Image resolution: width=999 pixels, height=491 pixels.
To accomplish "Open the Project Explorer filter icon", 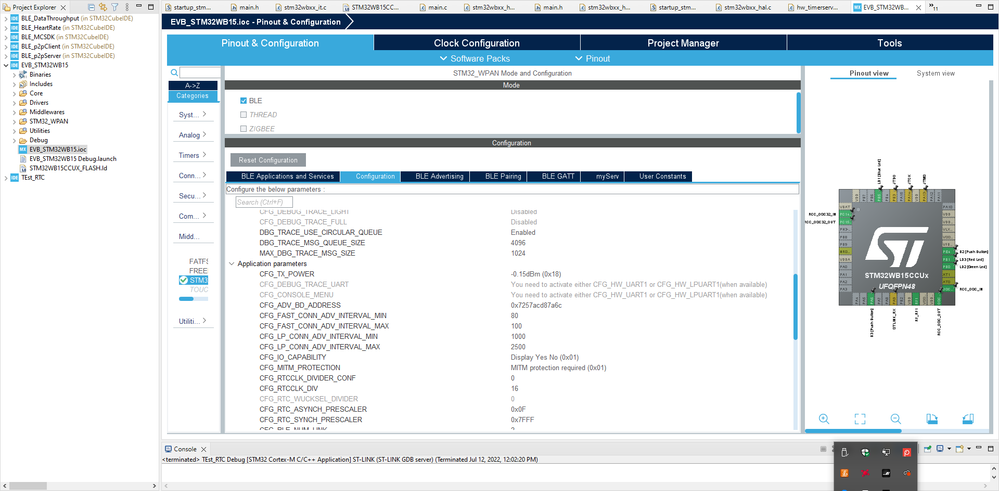I will click(x=115, y=7).
